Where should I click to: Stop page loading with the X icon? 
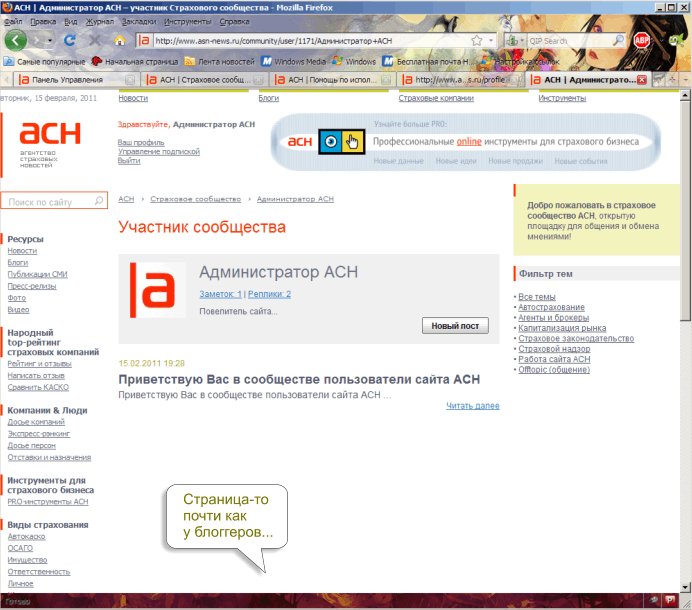point(95,41)
